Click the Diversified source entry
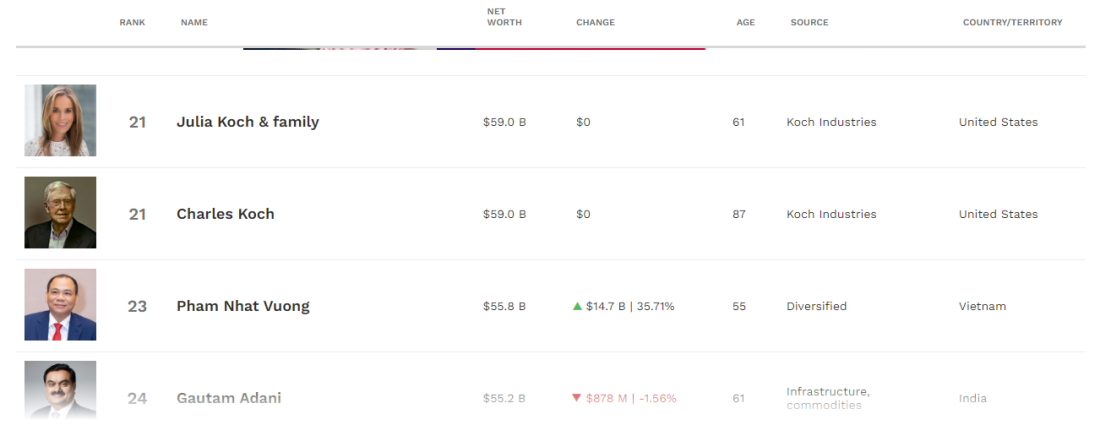Screen dimensions: 1100x447 pos(816,306)
